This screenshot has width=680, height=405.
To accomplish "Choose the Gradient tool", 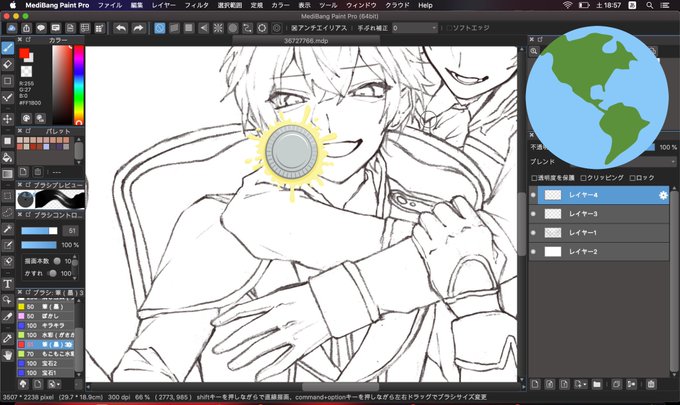I will coord(7,174).
